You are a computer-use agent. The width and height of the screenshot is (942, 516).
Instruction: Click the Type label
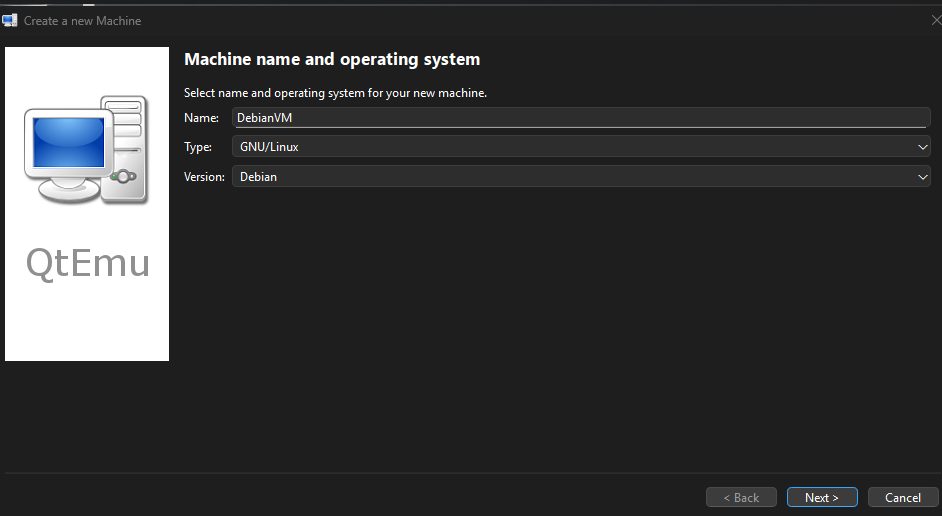[x=198, y=147]
